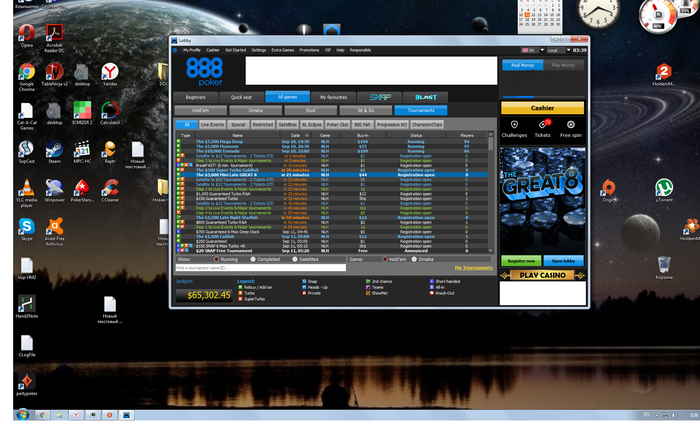Open the Settings menu
The height and width of the screenshot is (438, 700).
pyautogui.click(x=258, y=50)
